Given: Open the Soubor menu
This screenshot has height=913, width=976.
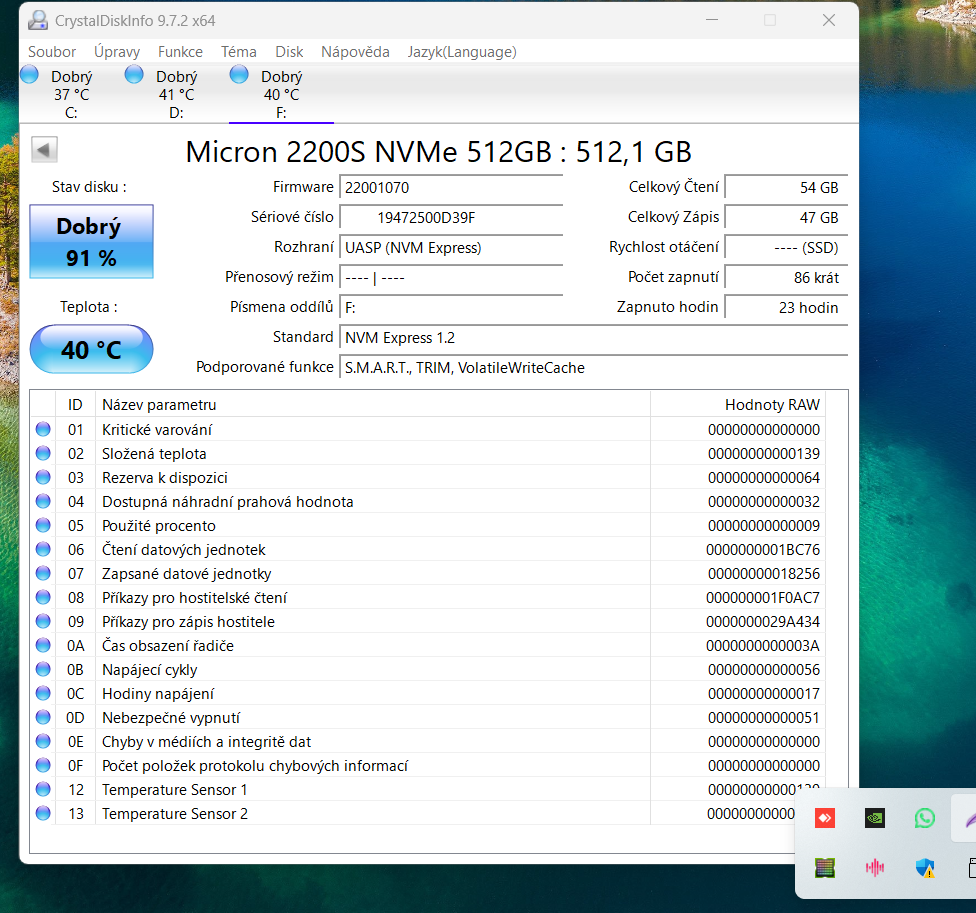Looking at the screenshot, I should (52, 52).
